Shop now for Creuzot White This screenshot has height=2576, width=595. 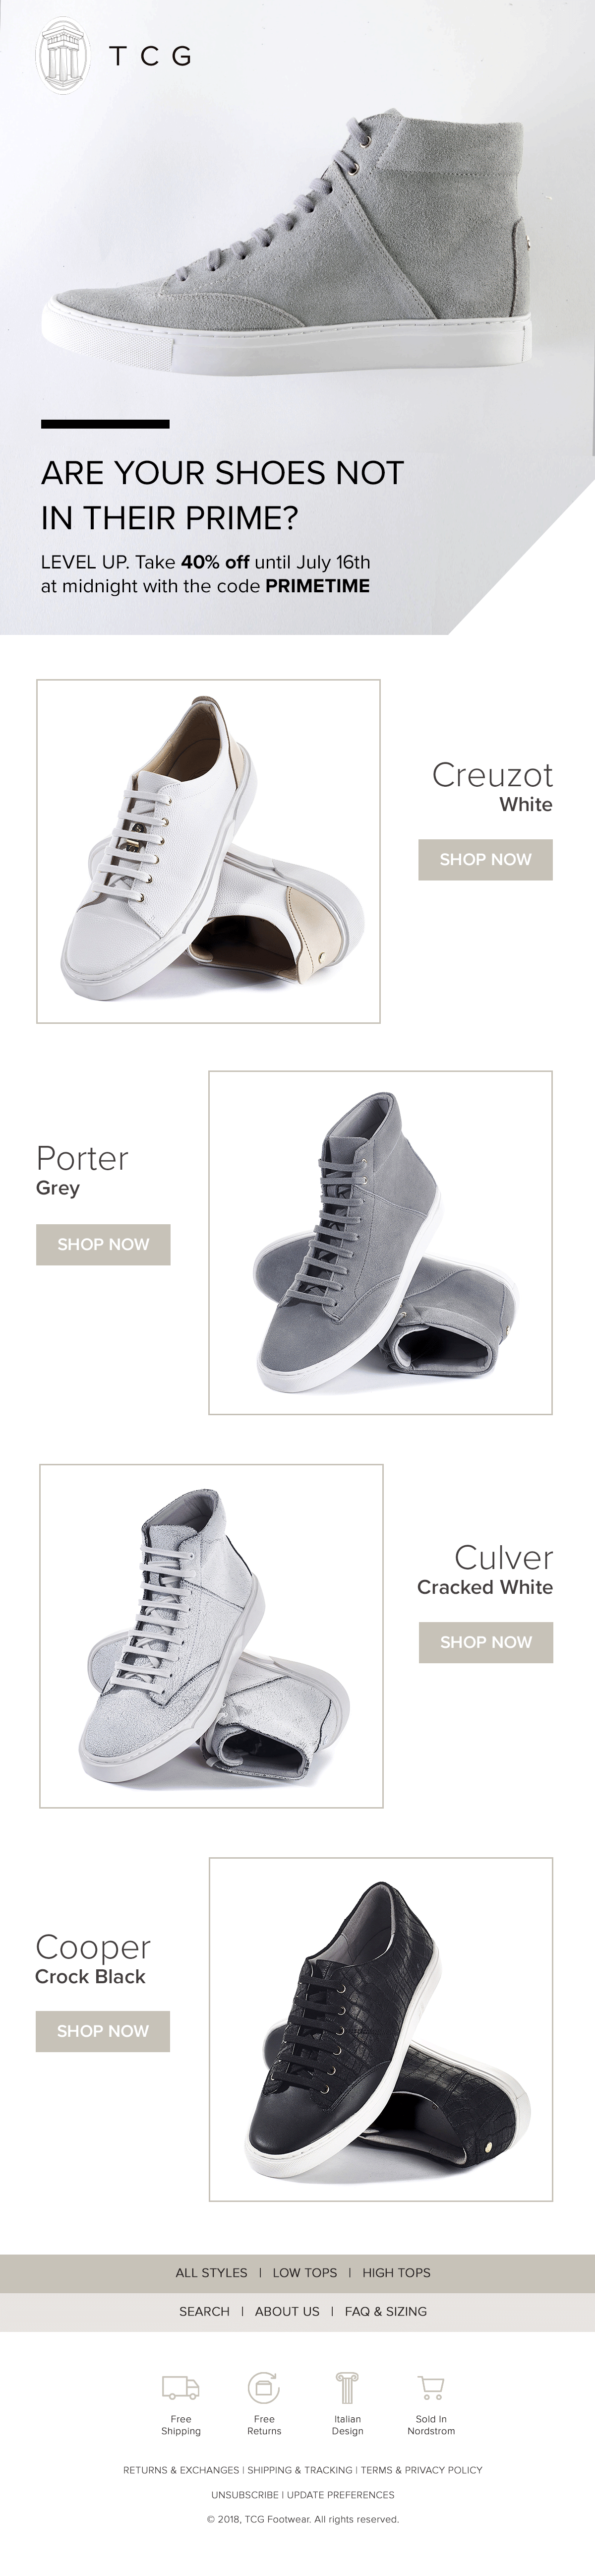coord(485,860)
